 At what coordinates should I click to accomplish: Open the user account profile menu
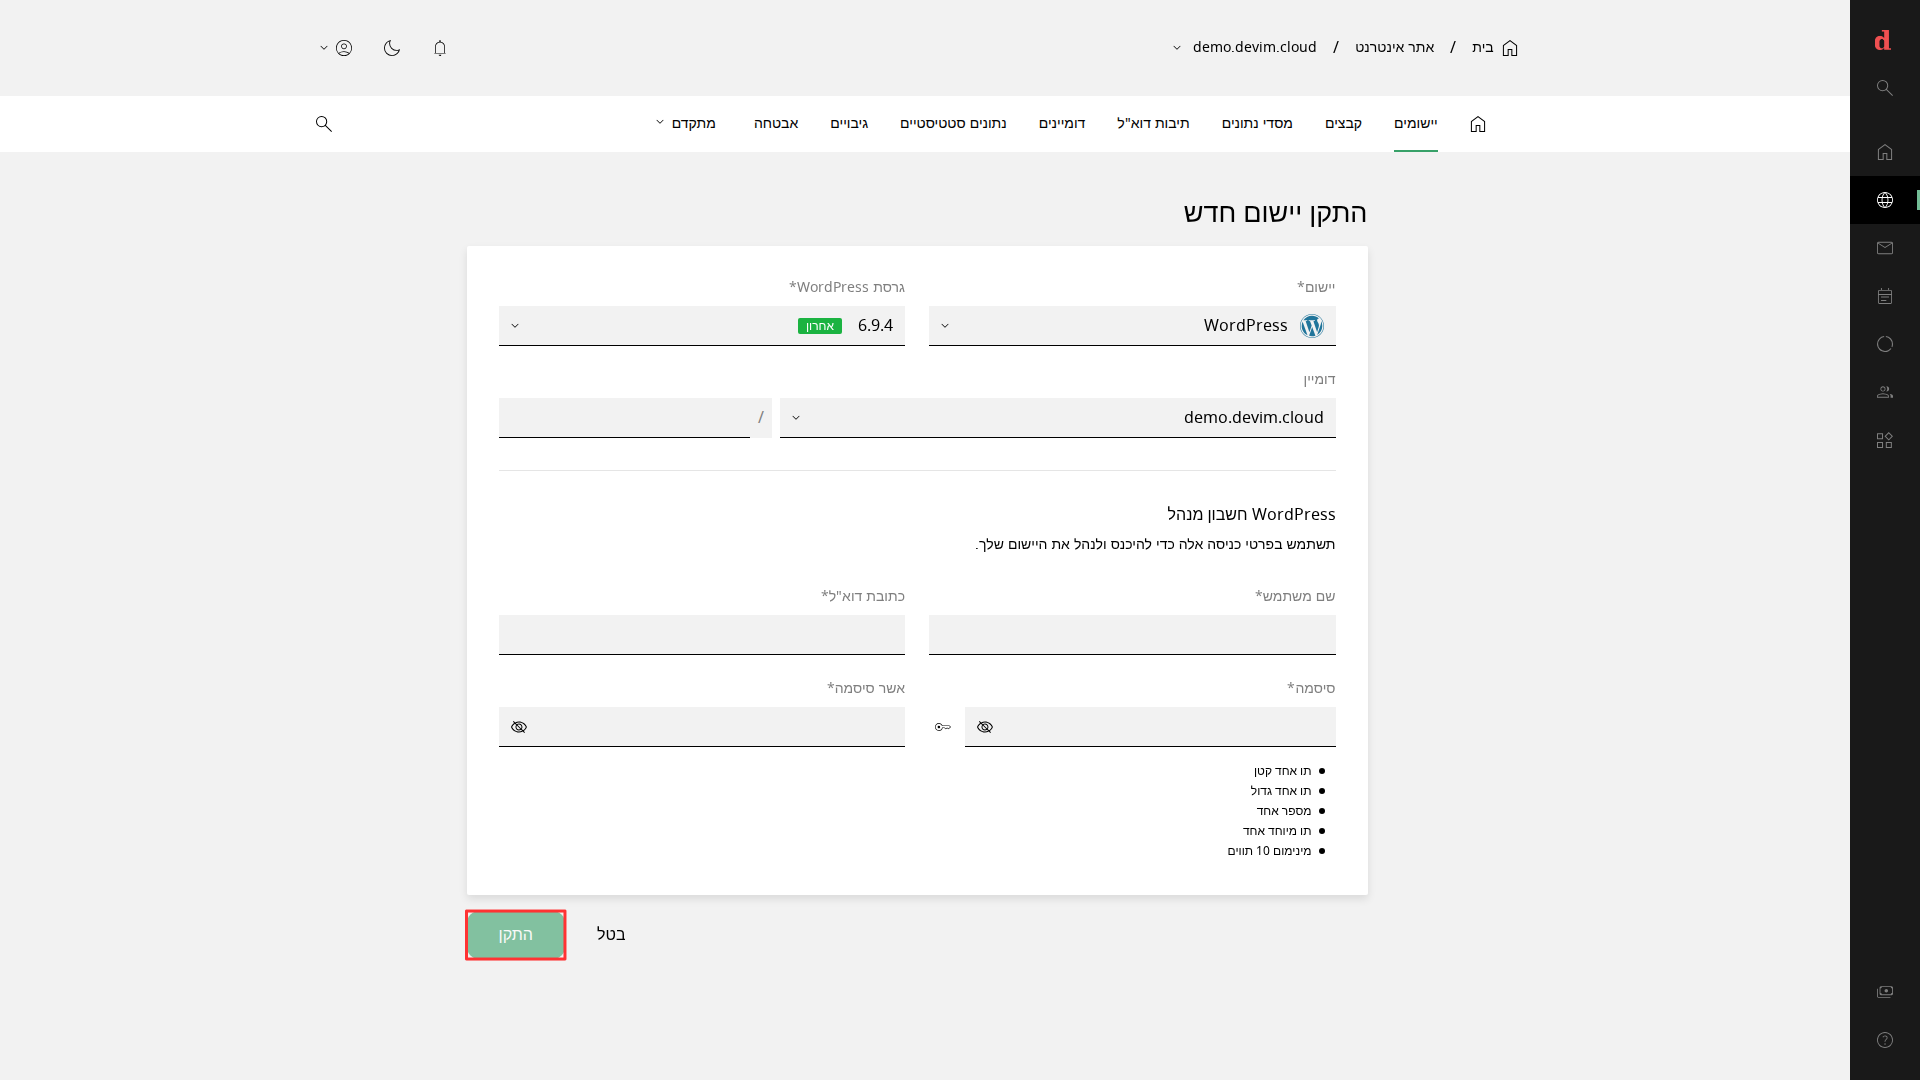(x=337, y=48)
